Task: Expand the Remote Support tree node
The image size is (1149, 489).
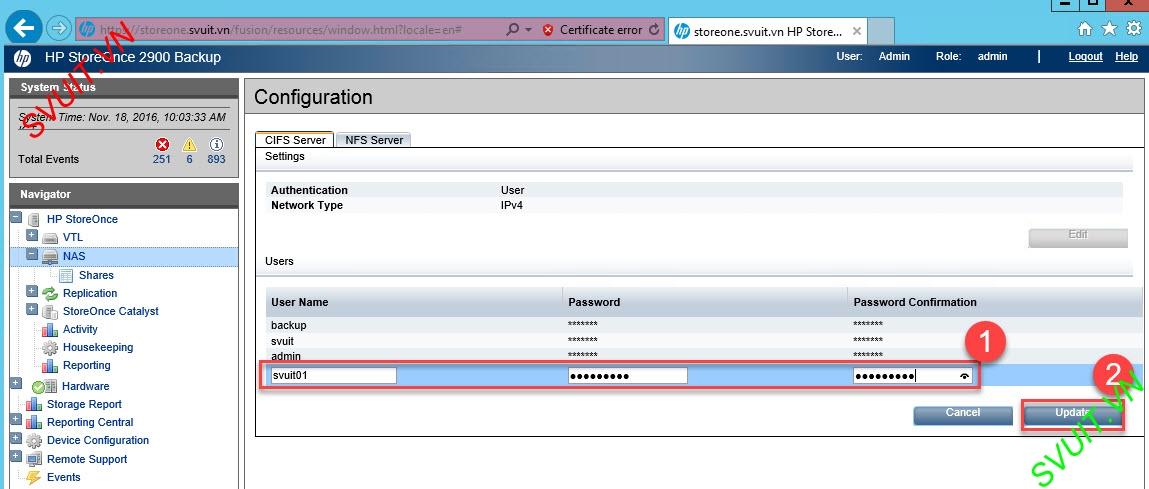Action: pyautogui.click(x=15, y=457)
